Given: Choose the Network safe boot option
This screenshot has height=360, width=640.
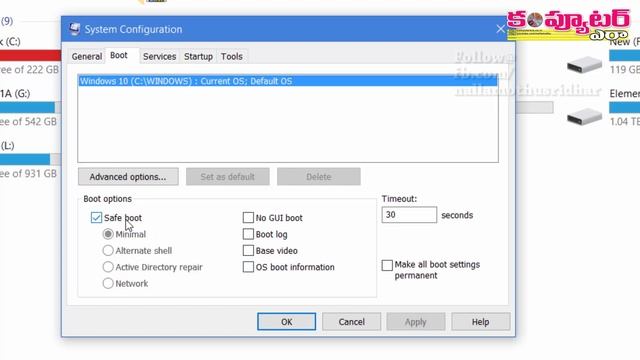Looking at the screenshot, I should (x=108, y=283).
